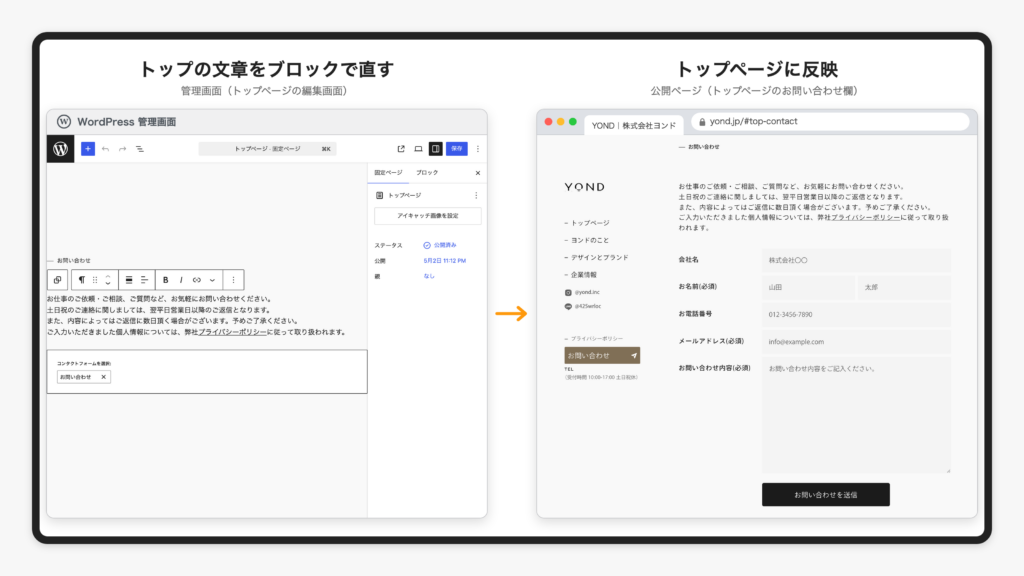Switch to the 固定ページ sidebar tab
Viewport: 1024px width, 576px height.
[388, 172]
